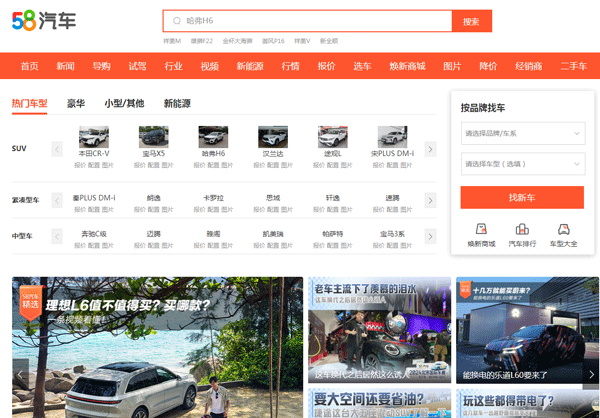The image size is (600, 418).
Task: Open 图片 navigation item
Action: pos(452,66)
